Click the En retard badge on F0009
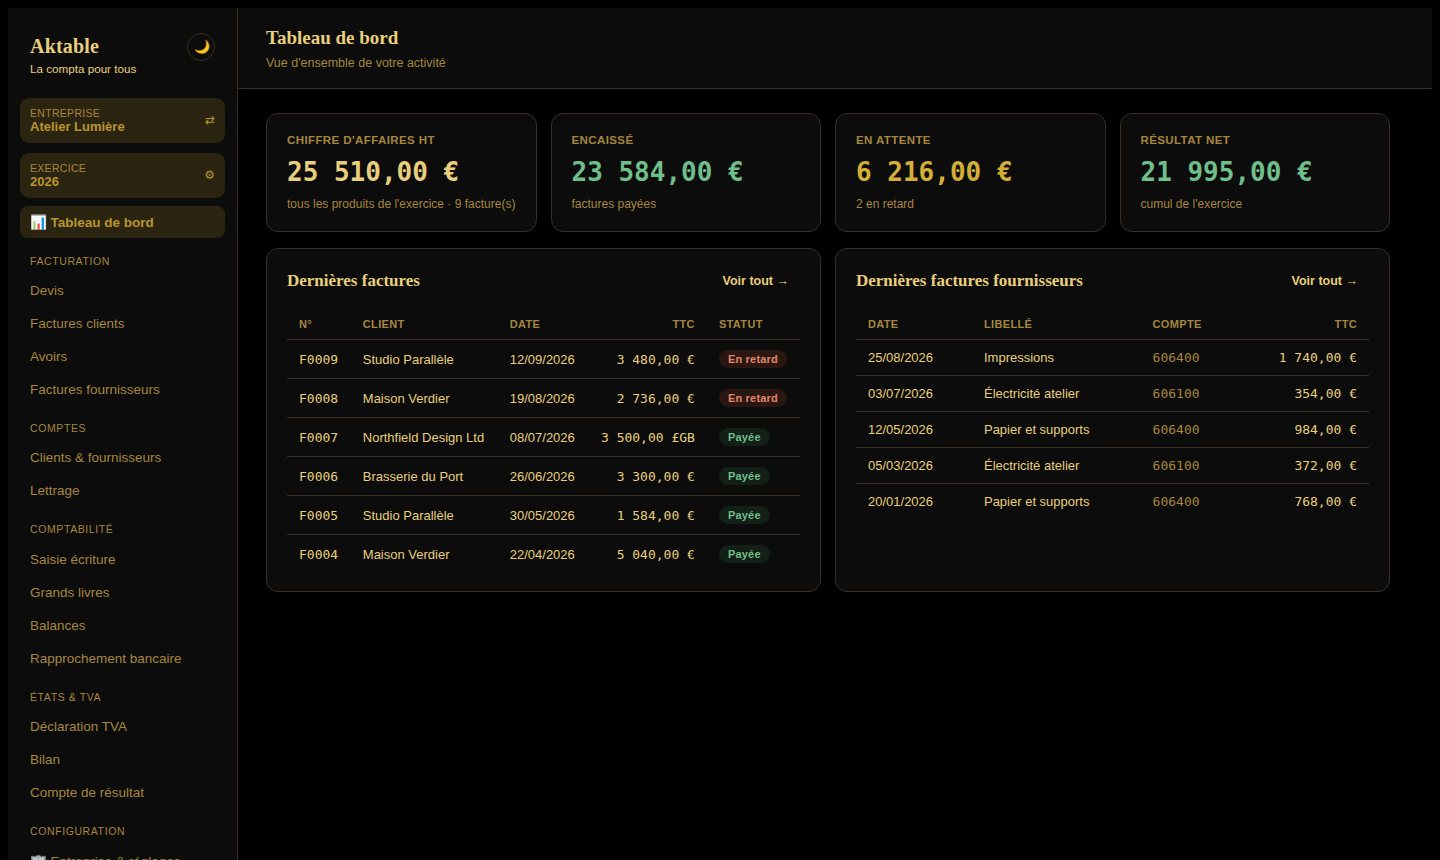The height and width of the screenshot is (860, 1440). (x=753, y=359)
